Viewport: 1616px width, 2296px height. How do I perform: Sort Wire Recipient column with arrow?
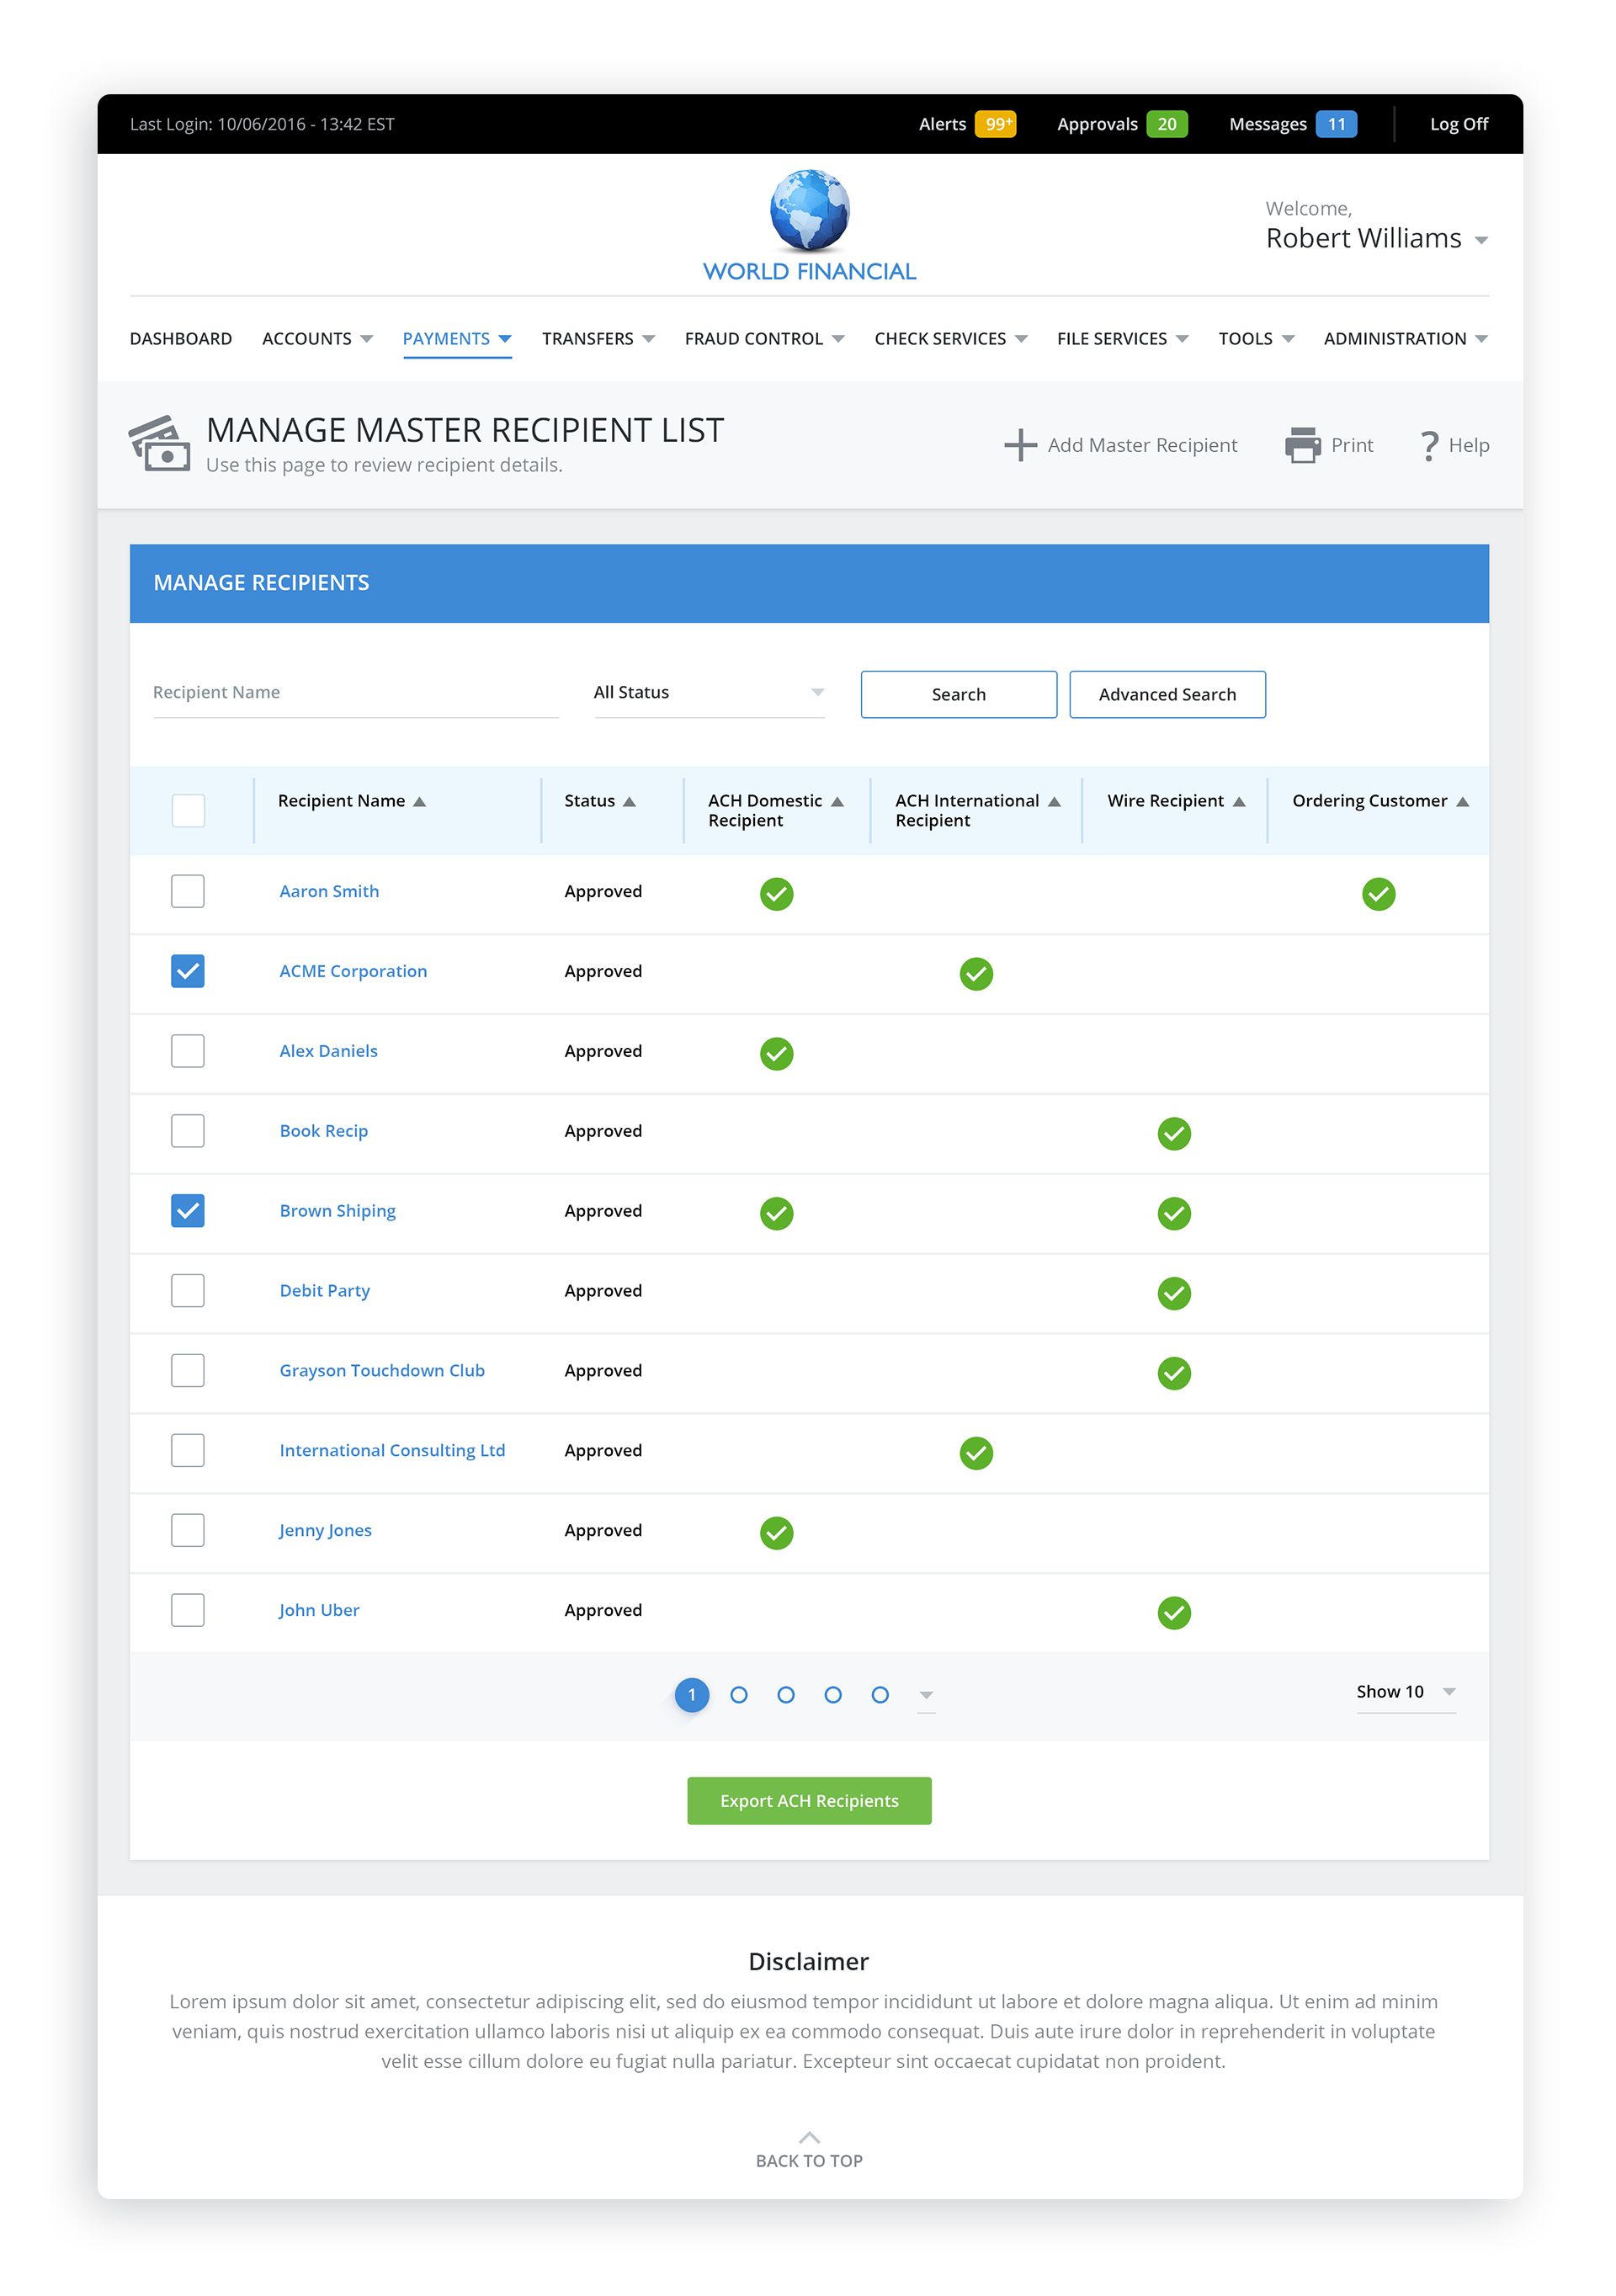1239,802
